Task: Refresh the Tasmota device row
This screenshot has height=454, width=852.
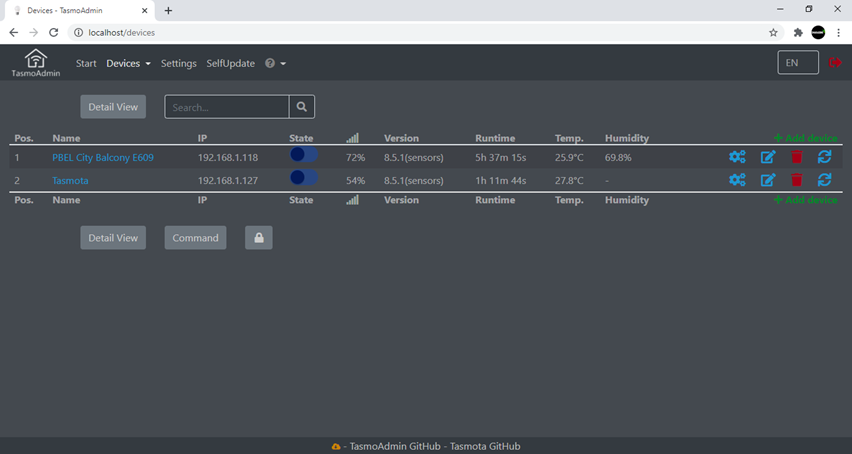Action: (824, 180)
